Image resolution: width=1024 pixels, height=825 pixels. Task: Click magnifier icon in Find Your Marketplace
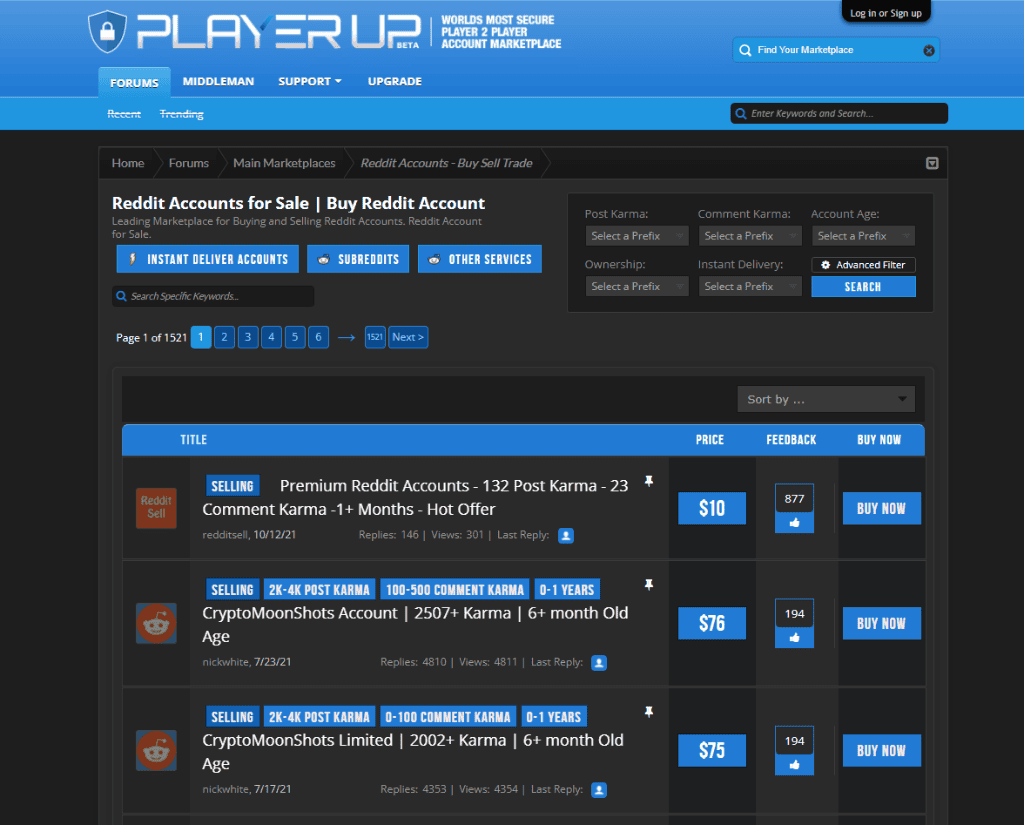(744, 50)
